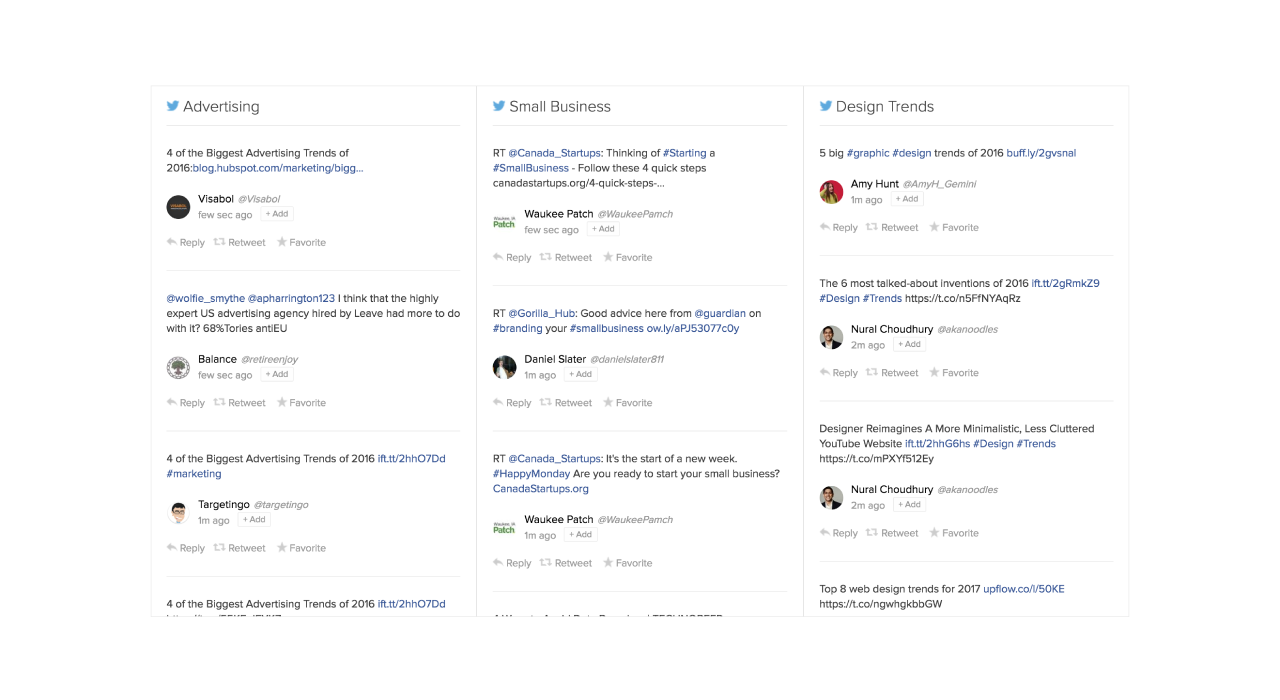Open Daniel Slater's profile avatar
Image resolution: width=1280 pixels, height=700 pixels.
click(x=504, y=367)
